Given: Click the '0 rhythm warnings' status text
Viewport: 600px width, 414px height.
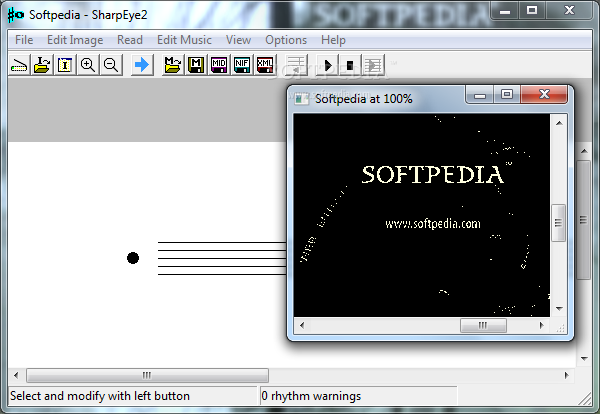Looking at the screenshot, I should pyautogui.click(x=311, y=396).
